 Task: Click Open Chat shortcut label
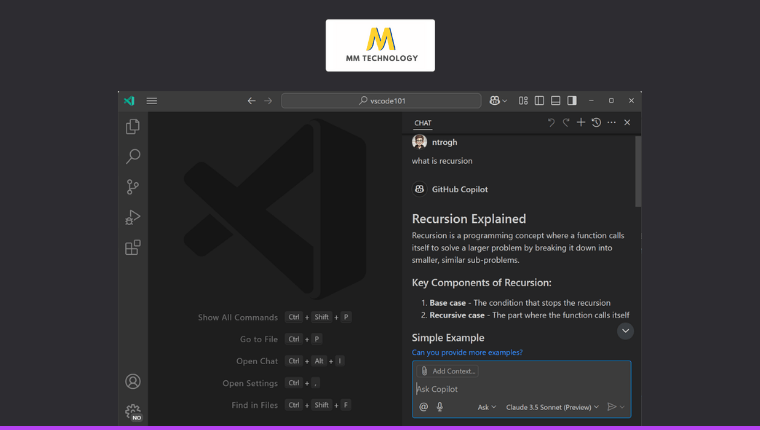click(257, 361)
